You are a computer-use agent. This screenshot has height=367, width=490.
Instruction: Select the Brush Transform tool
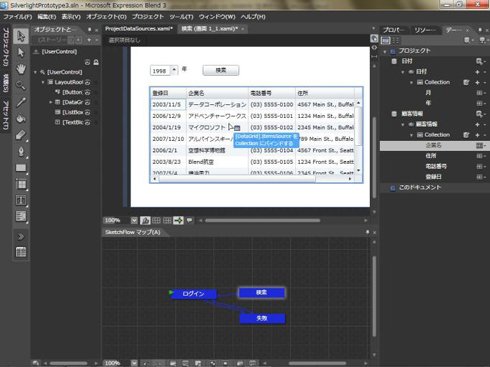pyautogui.click(x=21, y=135)
